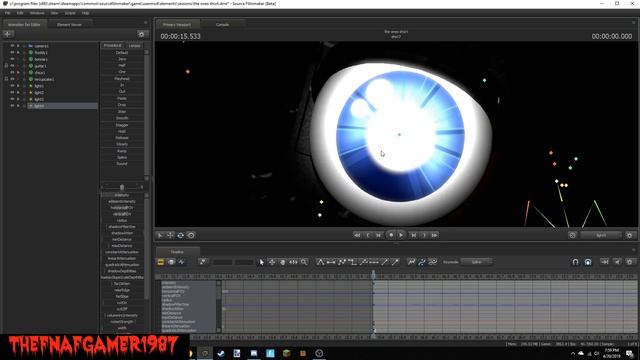Image resolution: width=640 pixels, height=360 pixels.
Task: Pick the viewport screen manipulator icon
Action: coord(191,236)
